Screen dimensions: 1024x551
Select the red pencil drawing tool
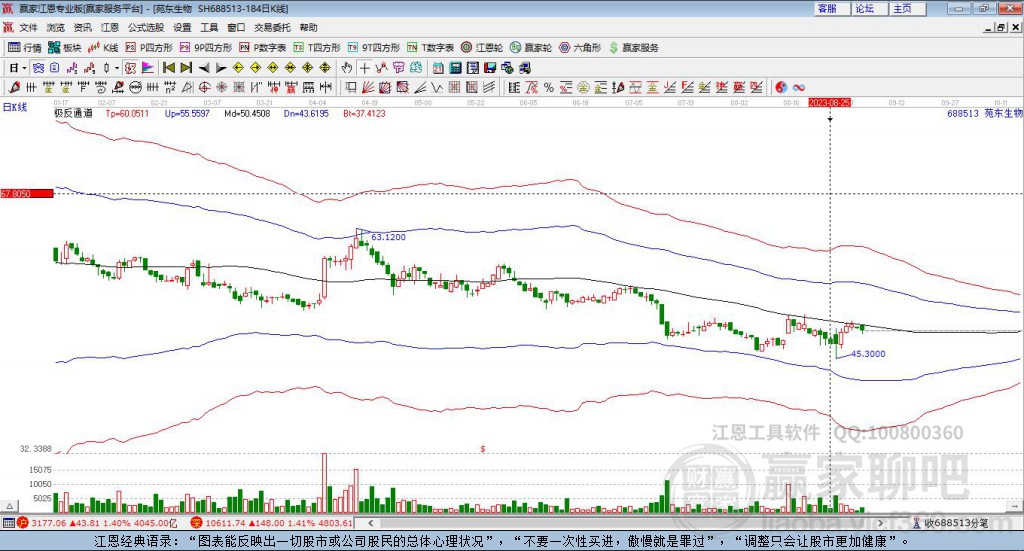pos(14,87)
